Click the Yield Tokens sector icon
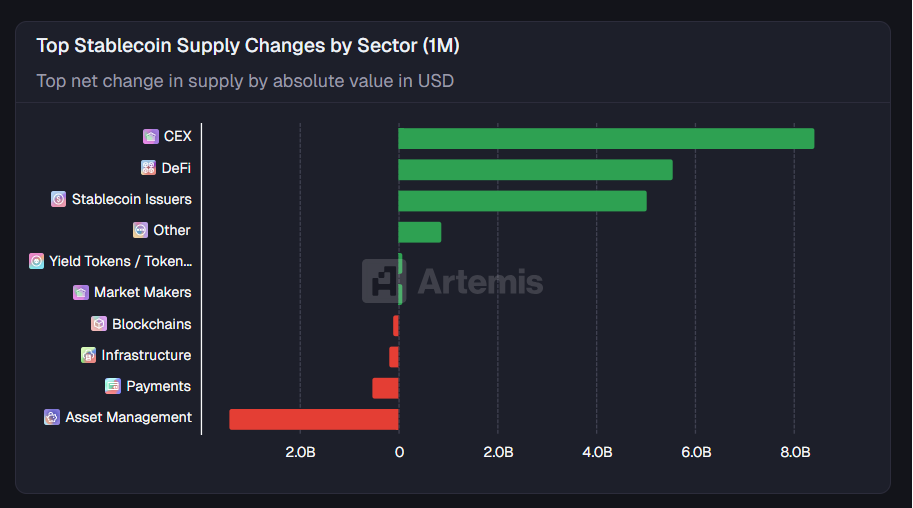The image size is (913, 508). click(x=37, y=261)
